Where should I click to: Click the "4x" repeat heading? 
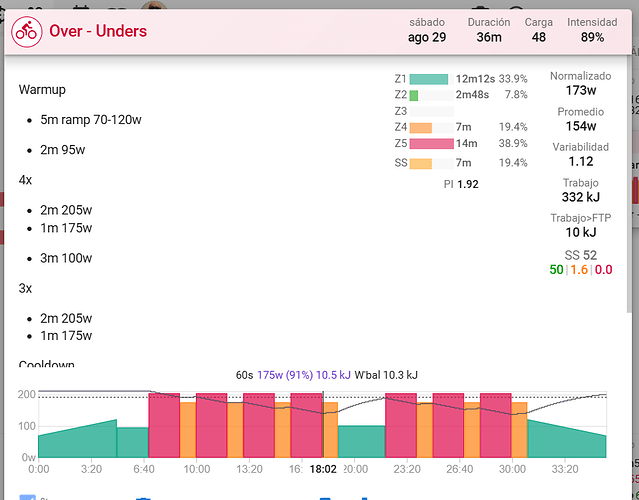coord(25,180)
